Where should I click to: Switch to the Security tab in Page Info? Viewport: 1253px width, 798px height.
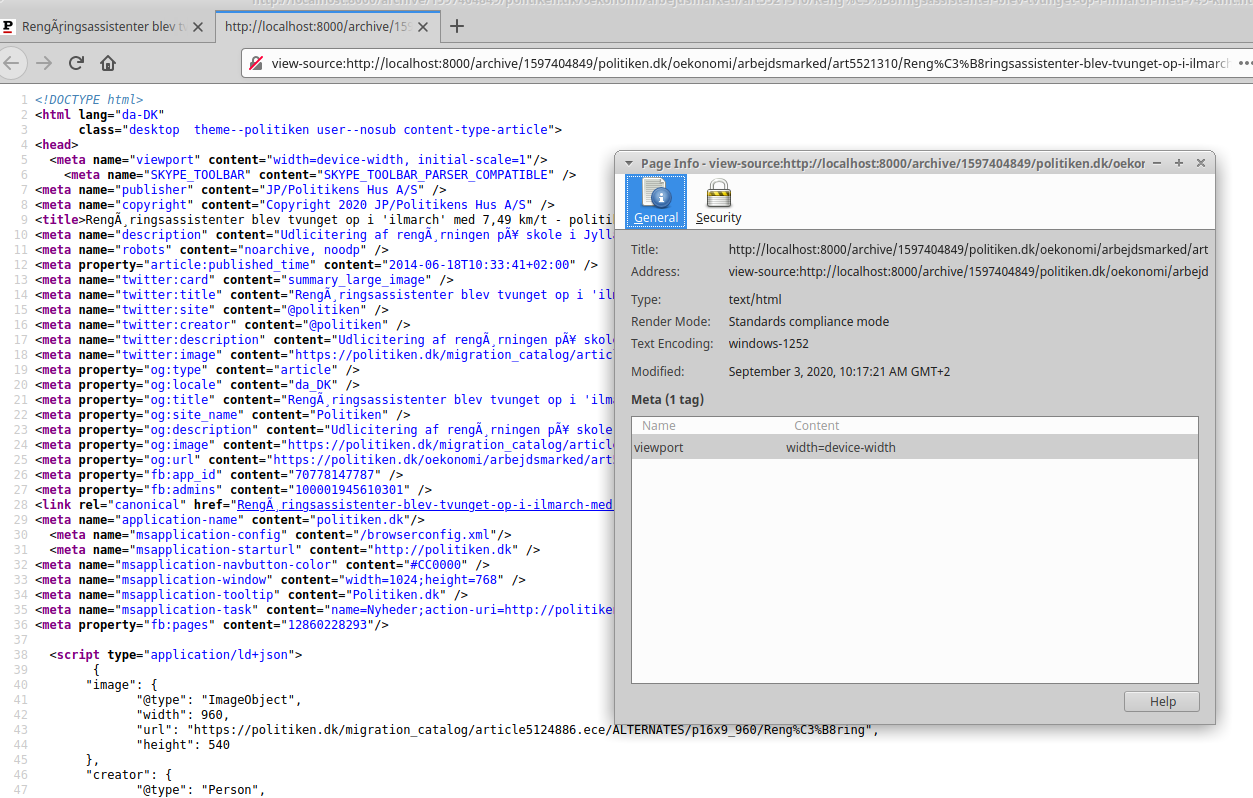tap(718, 201)
